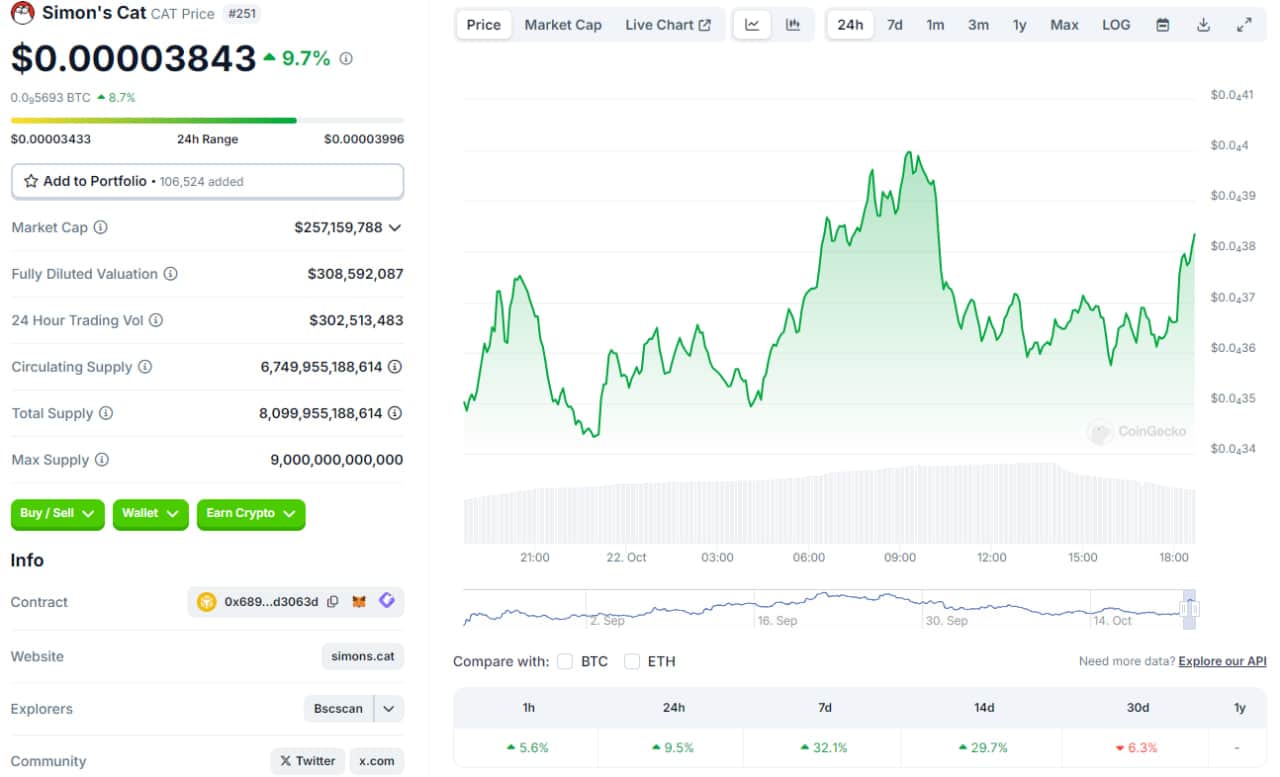Click the 14d 29.7% change cell
This screenshot has width=1280, height=777.
[983, 748]
